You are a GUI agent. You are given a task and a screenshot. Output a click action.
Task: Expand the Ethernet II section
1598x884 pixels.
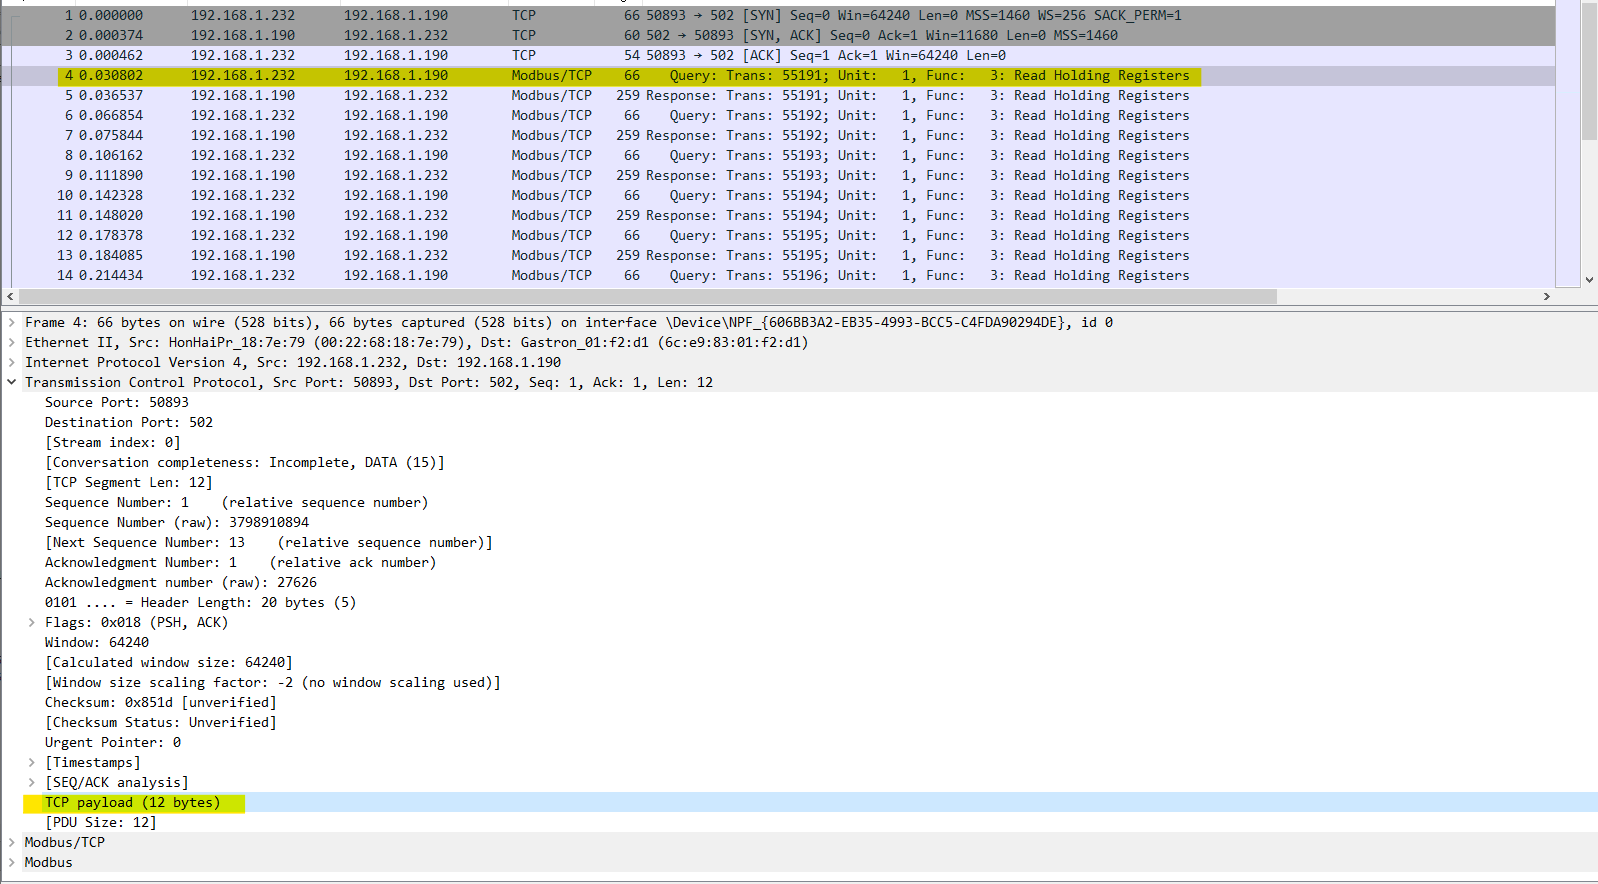pos(11,342)
